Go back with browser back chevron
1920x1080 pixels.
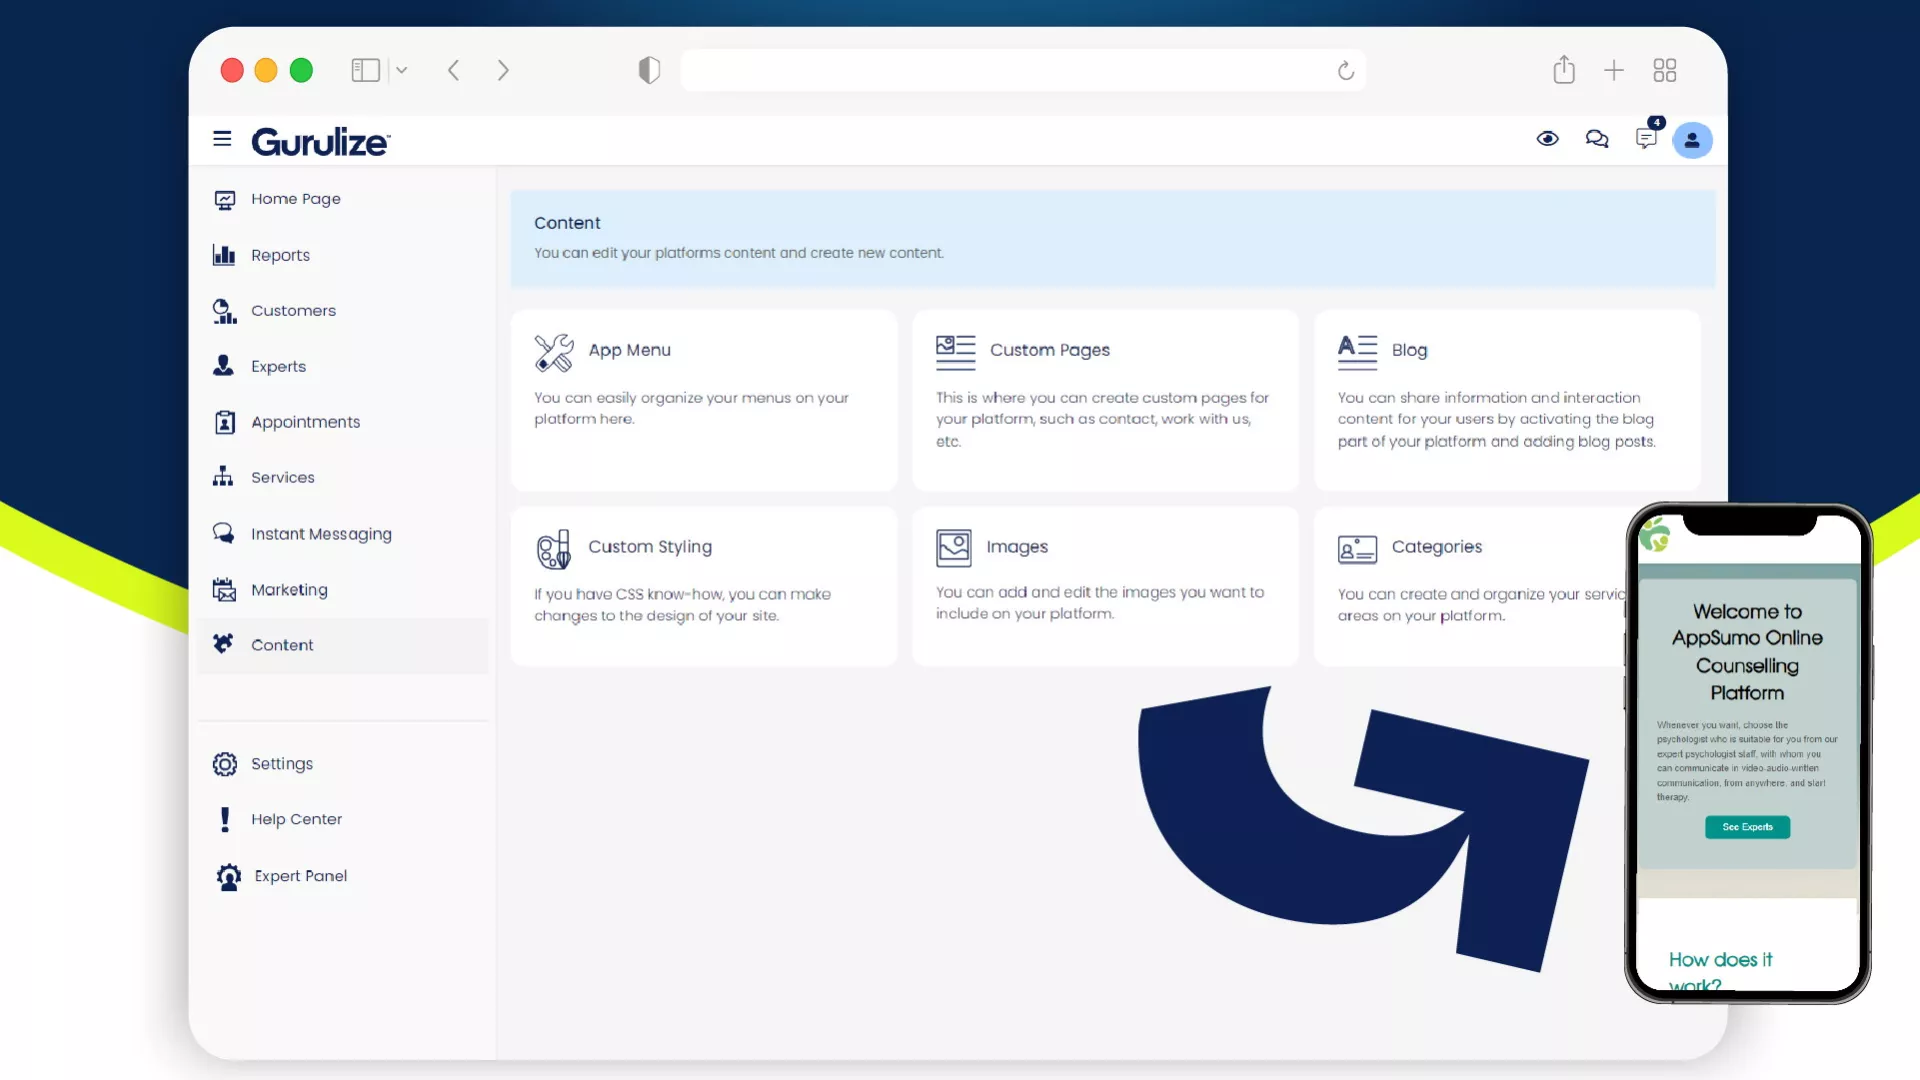454,70
